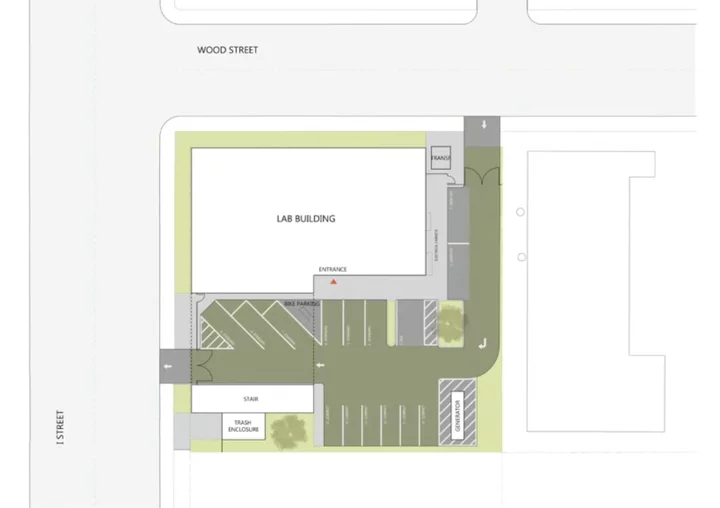
Task: Click the down arrow at Wood Street driveway
Action: click(484, 125)
